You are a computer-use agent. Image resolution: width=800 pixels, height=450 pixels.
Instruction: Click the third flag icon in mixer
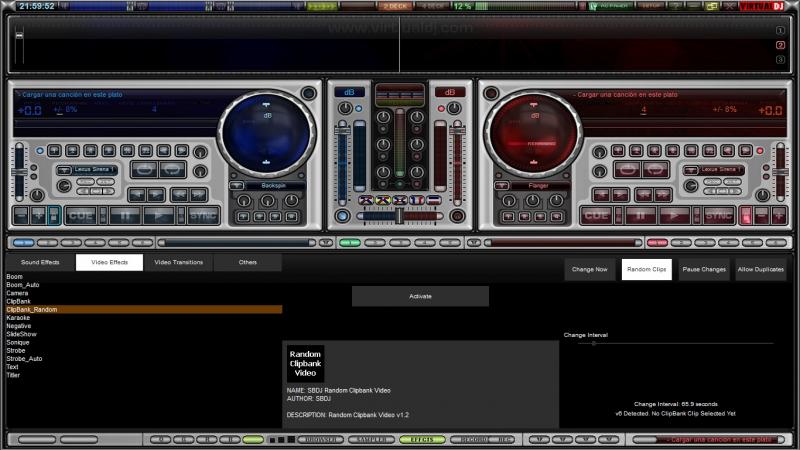pyautogui.click(x=400, y=200)
